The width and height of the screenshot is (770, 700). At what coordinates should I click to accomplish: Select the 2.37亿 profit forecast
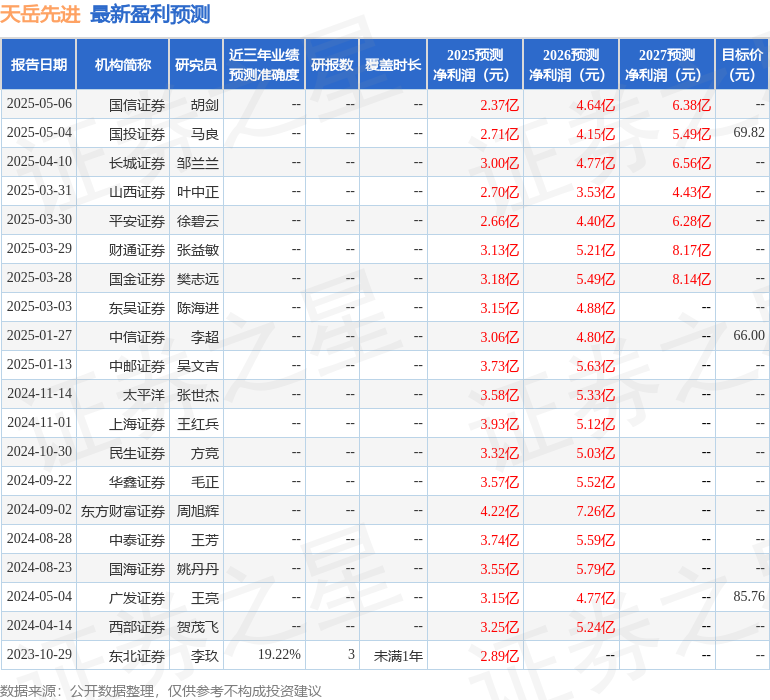point(499,105)
